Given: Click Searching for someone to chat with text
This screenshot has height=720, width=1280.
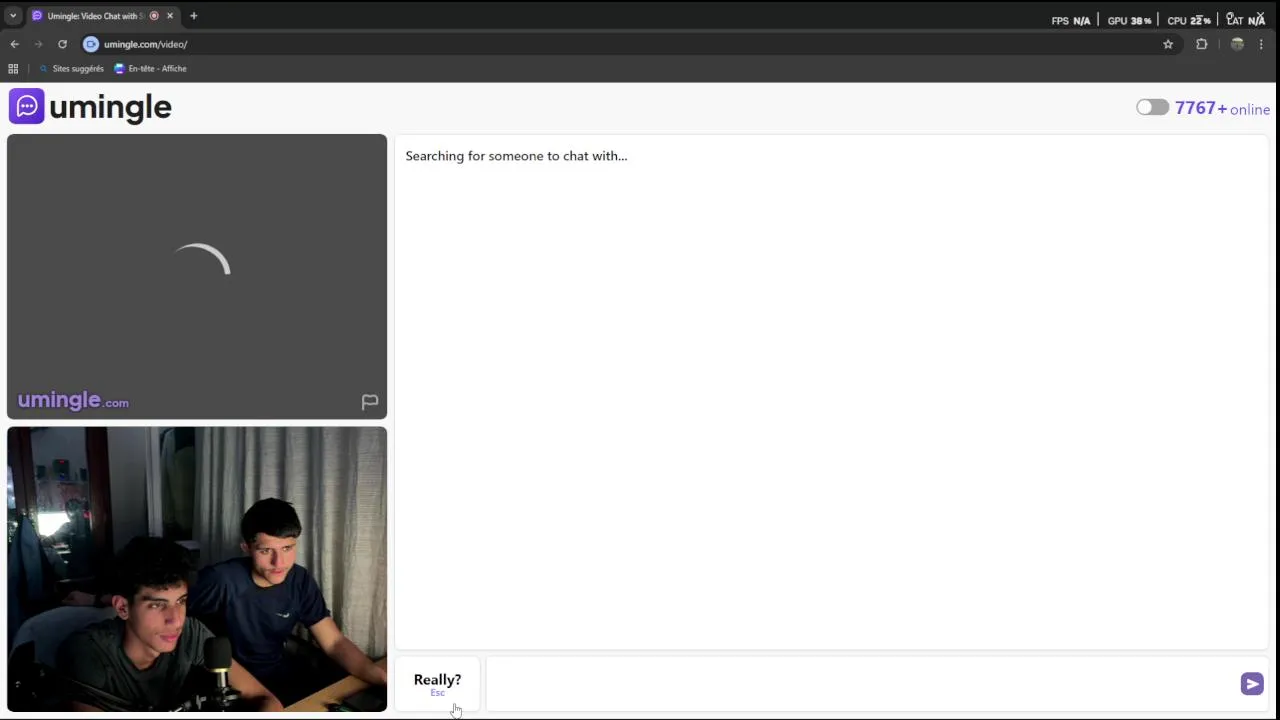Looking at the screenshot, I should (x=516, y=156).
